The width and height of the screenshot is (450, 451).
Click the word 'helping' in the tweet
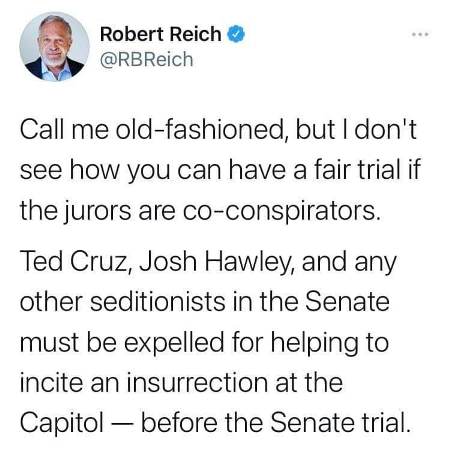click(315, 342)
